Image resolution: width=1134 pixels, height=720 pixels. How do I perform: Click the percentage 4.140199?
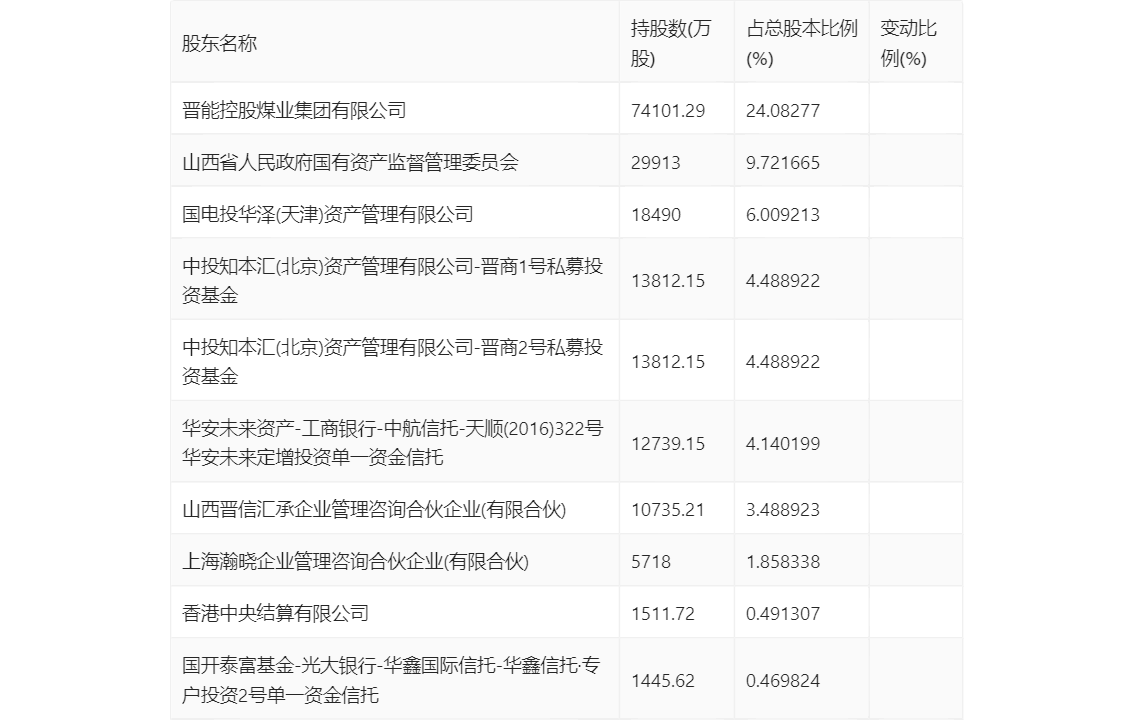click(x=783, y=444)
